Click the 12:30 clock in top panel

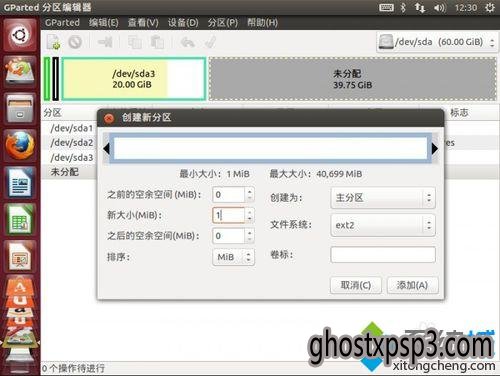click(466, 7)
